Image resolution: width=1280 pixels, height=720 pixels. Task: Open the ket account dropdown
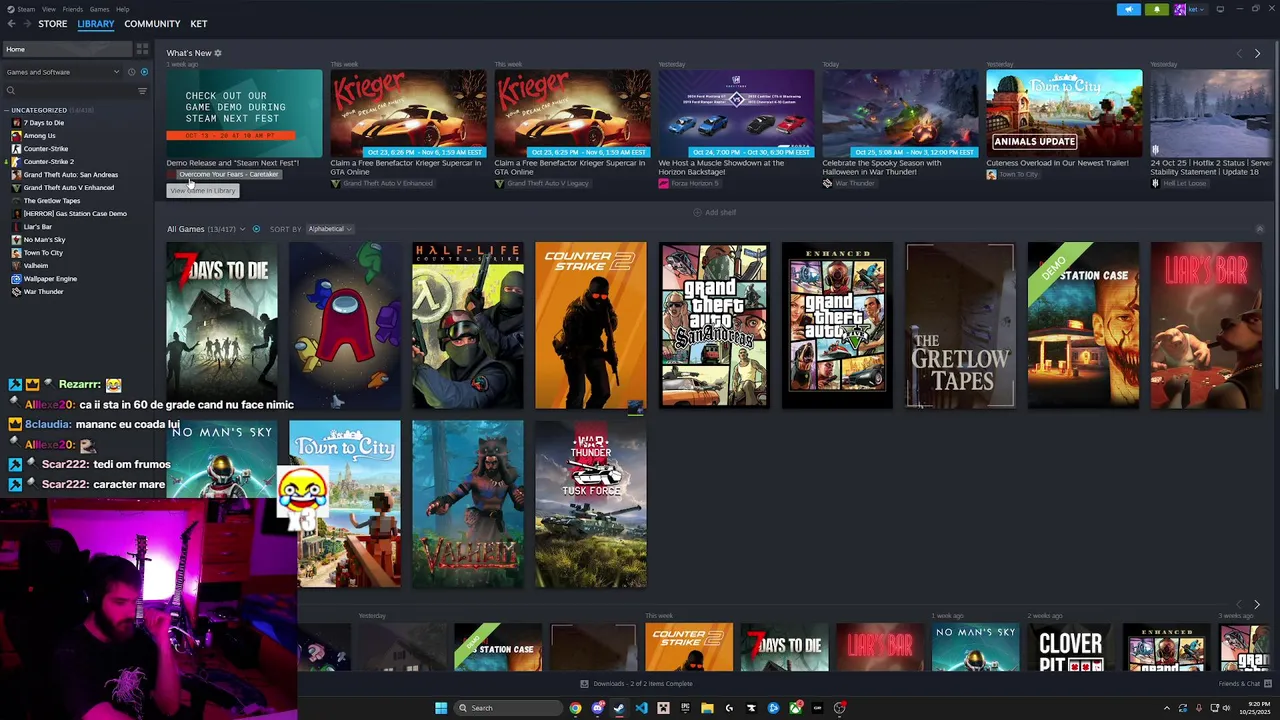(1195, 9)
